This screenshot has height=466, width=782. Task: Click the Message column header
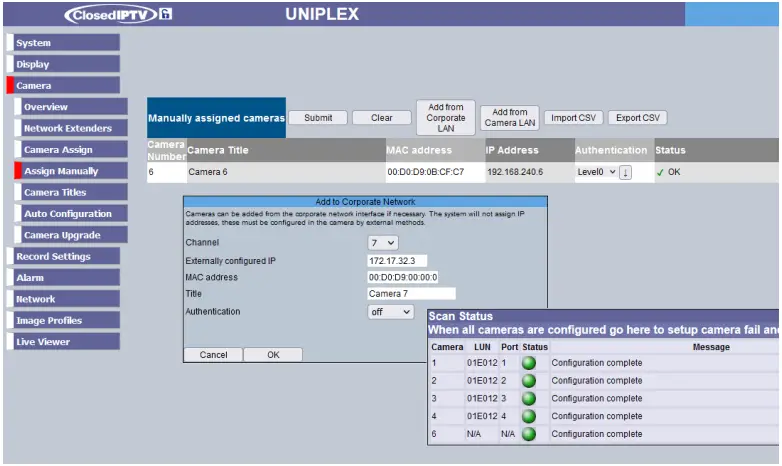711,347
